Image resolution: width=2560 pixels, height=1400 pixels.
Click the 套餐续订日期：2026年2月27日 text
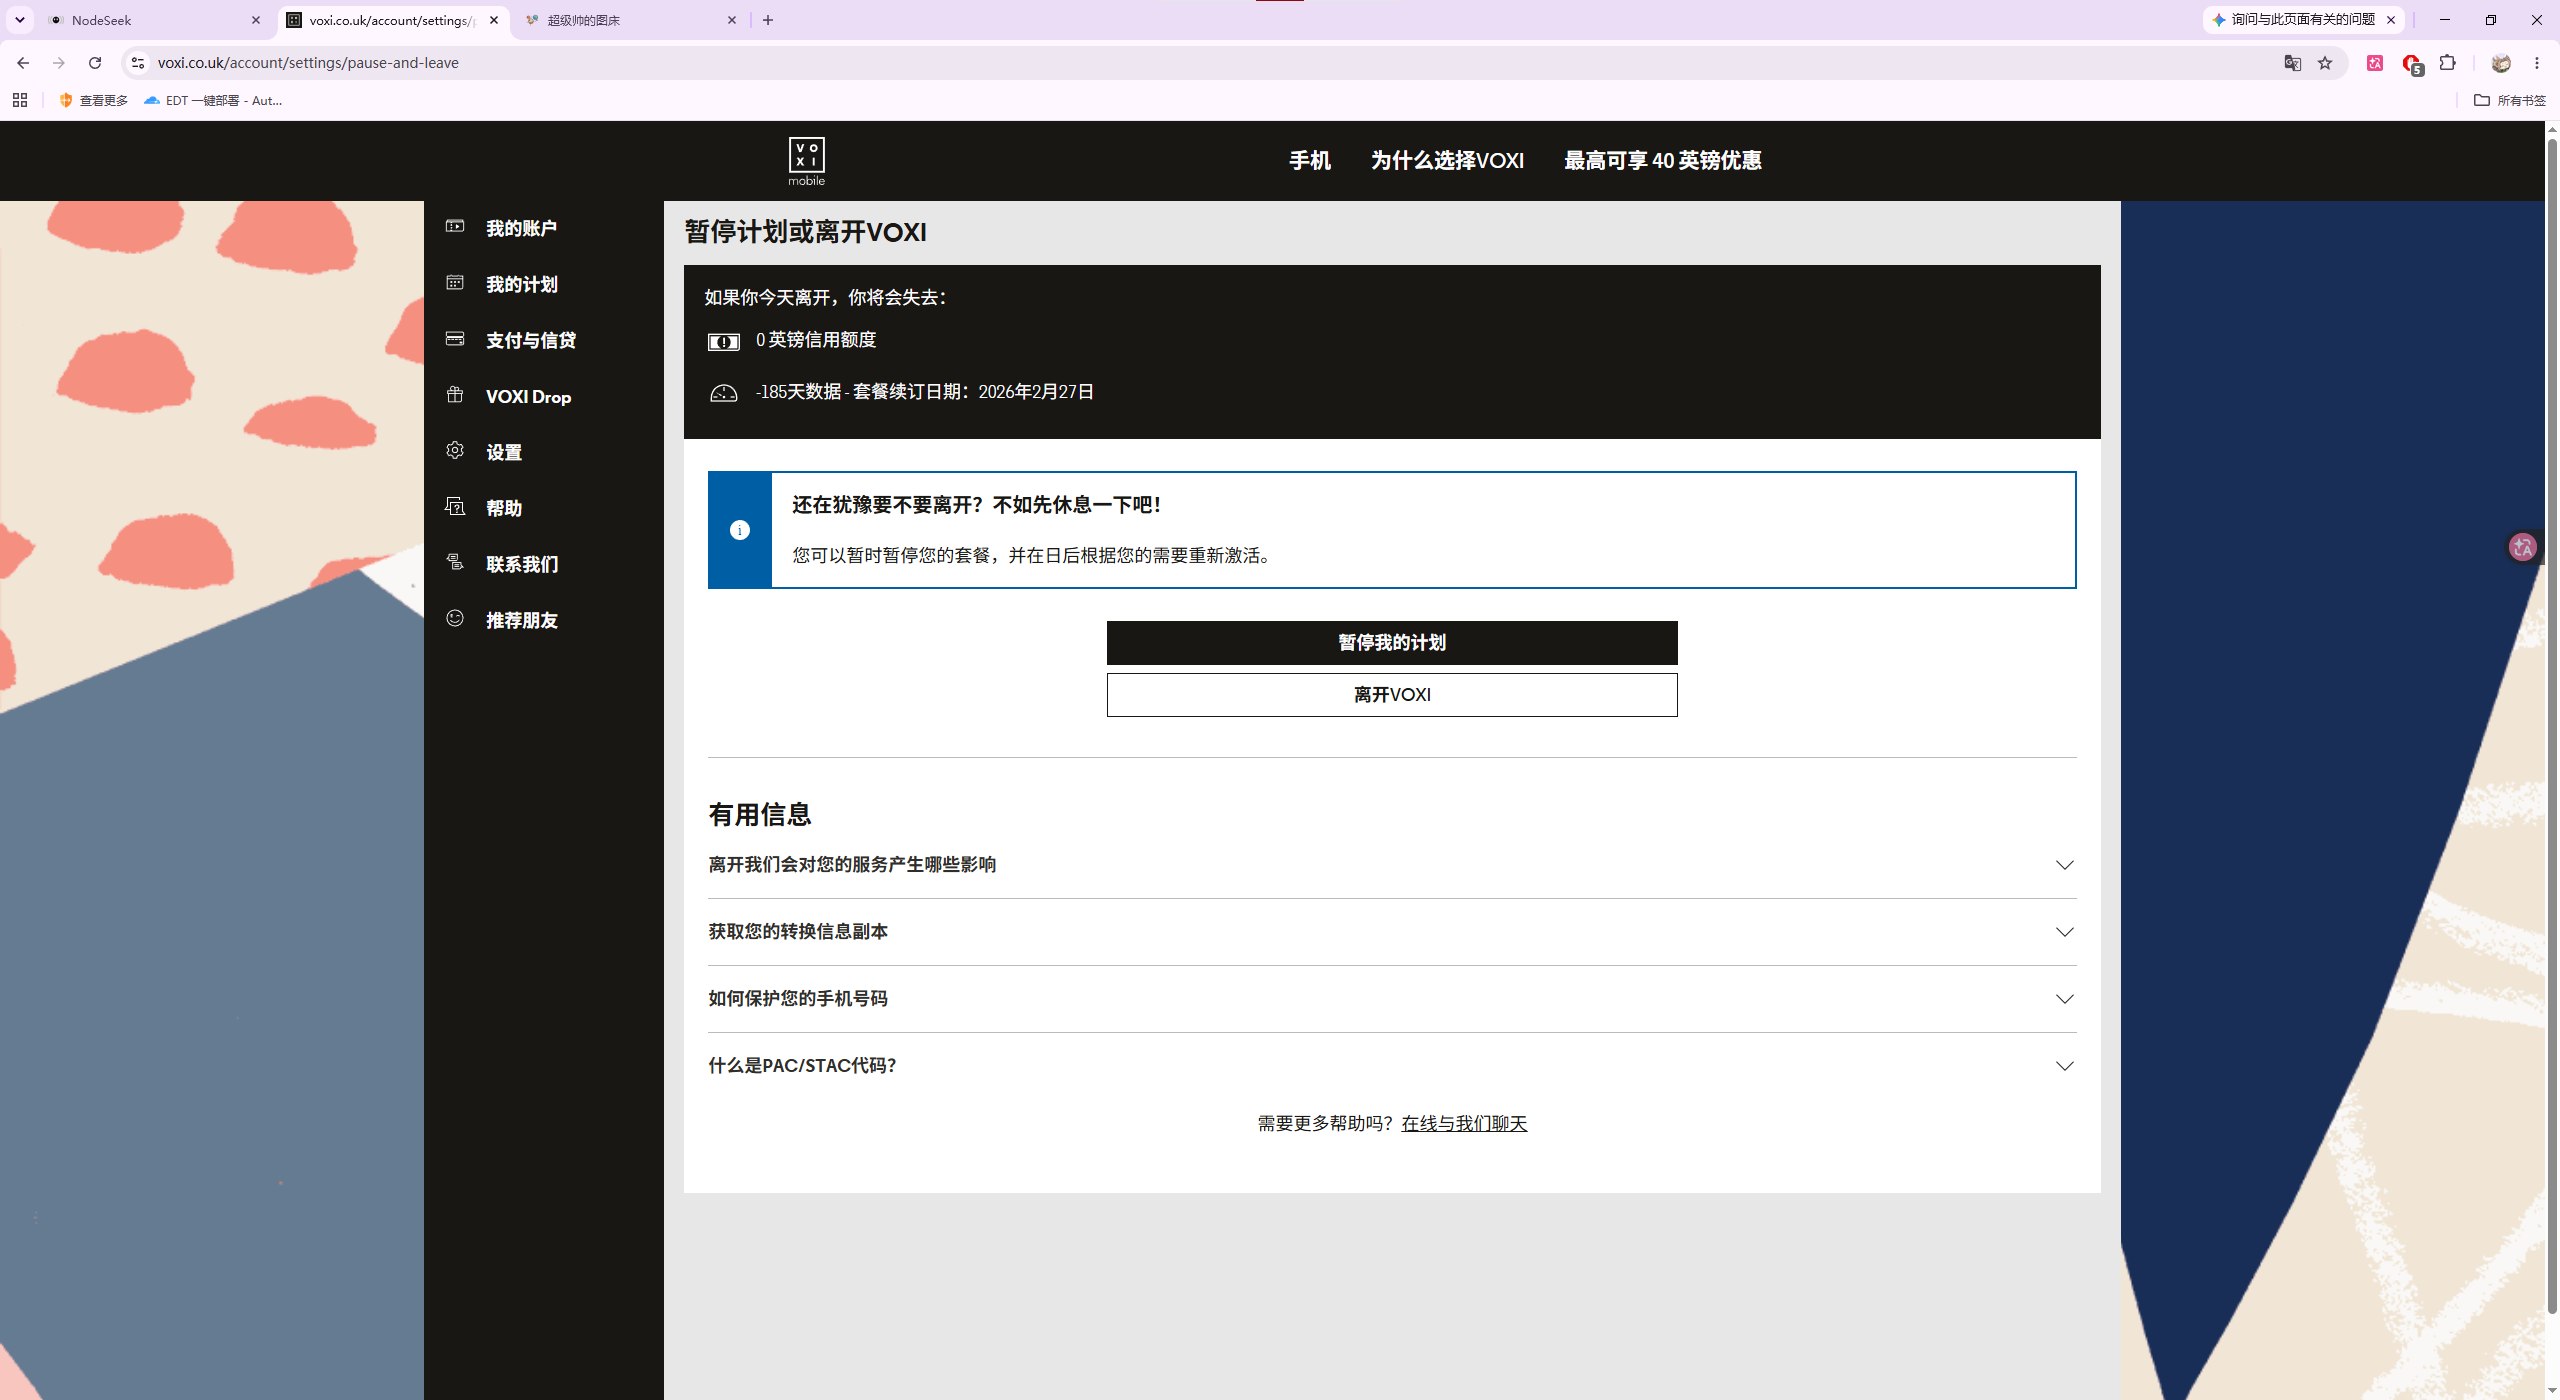[973, 392]
